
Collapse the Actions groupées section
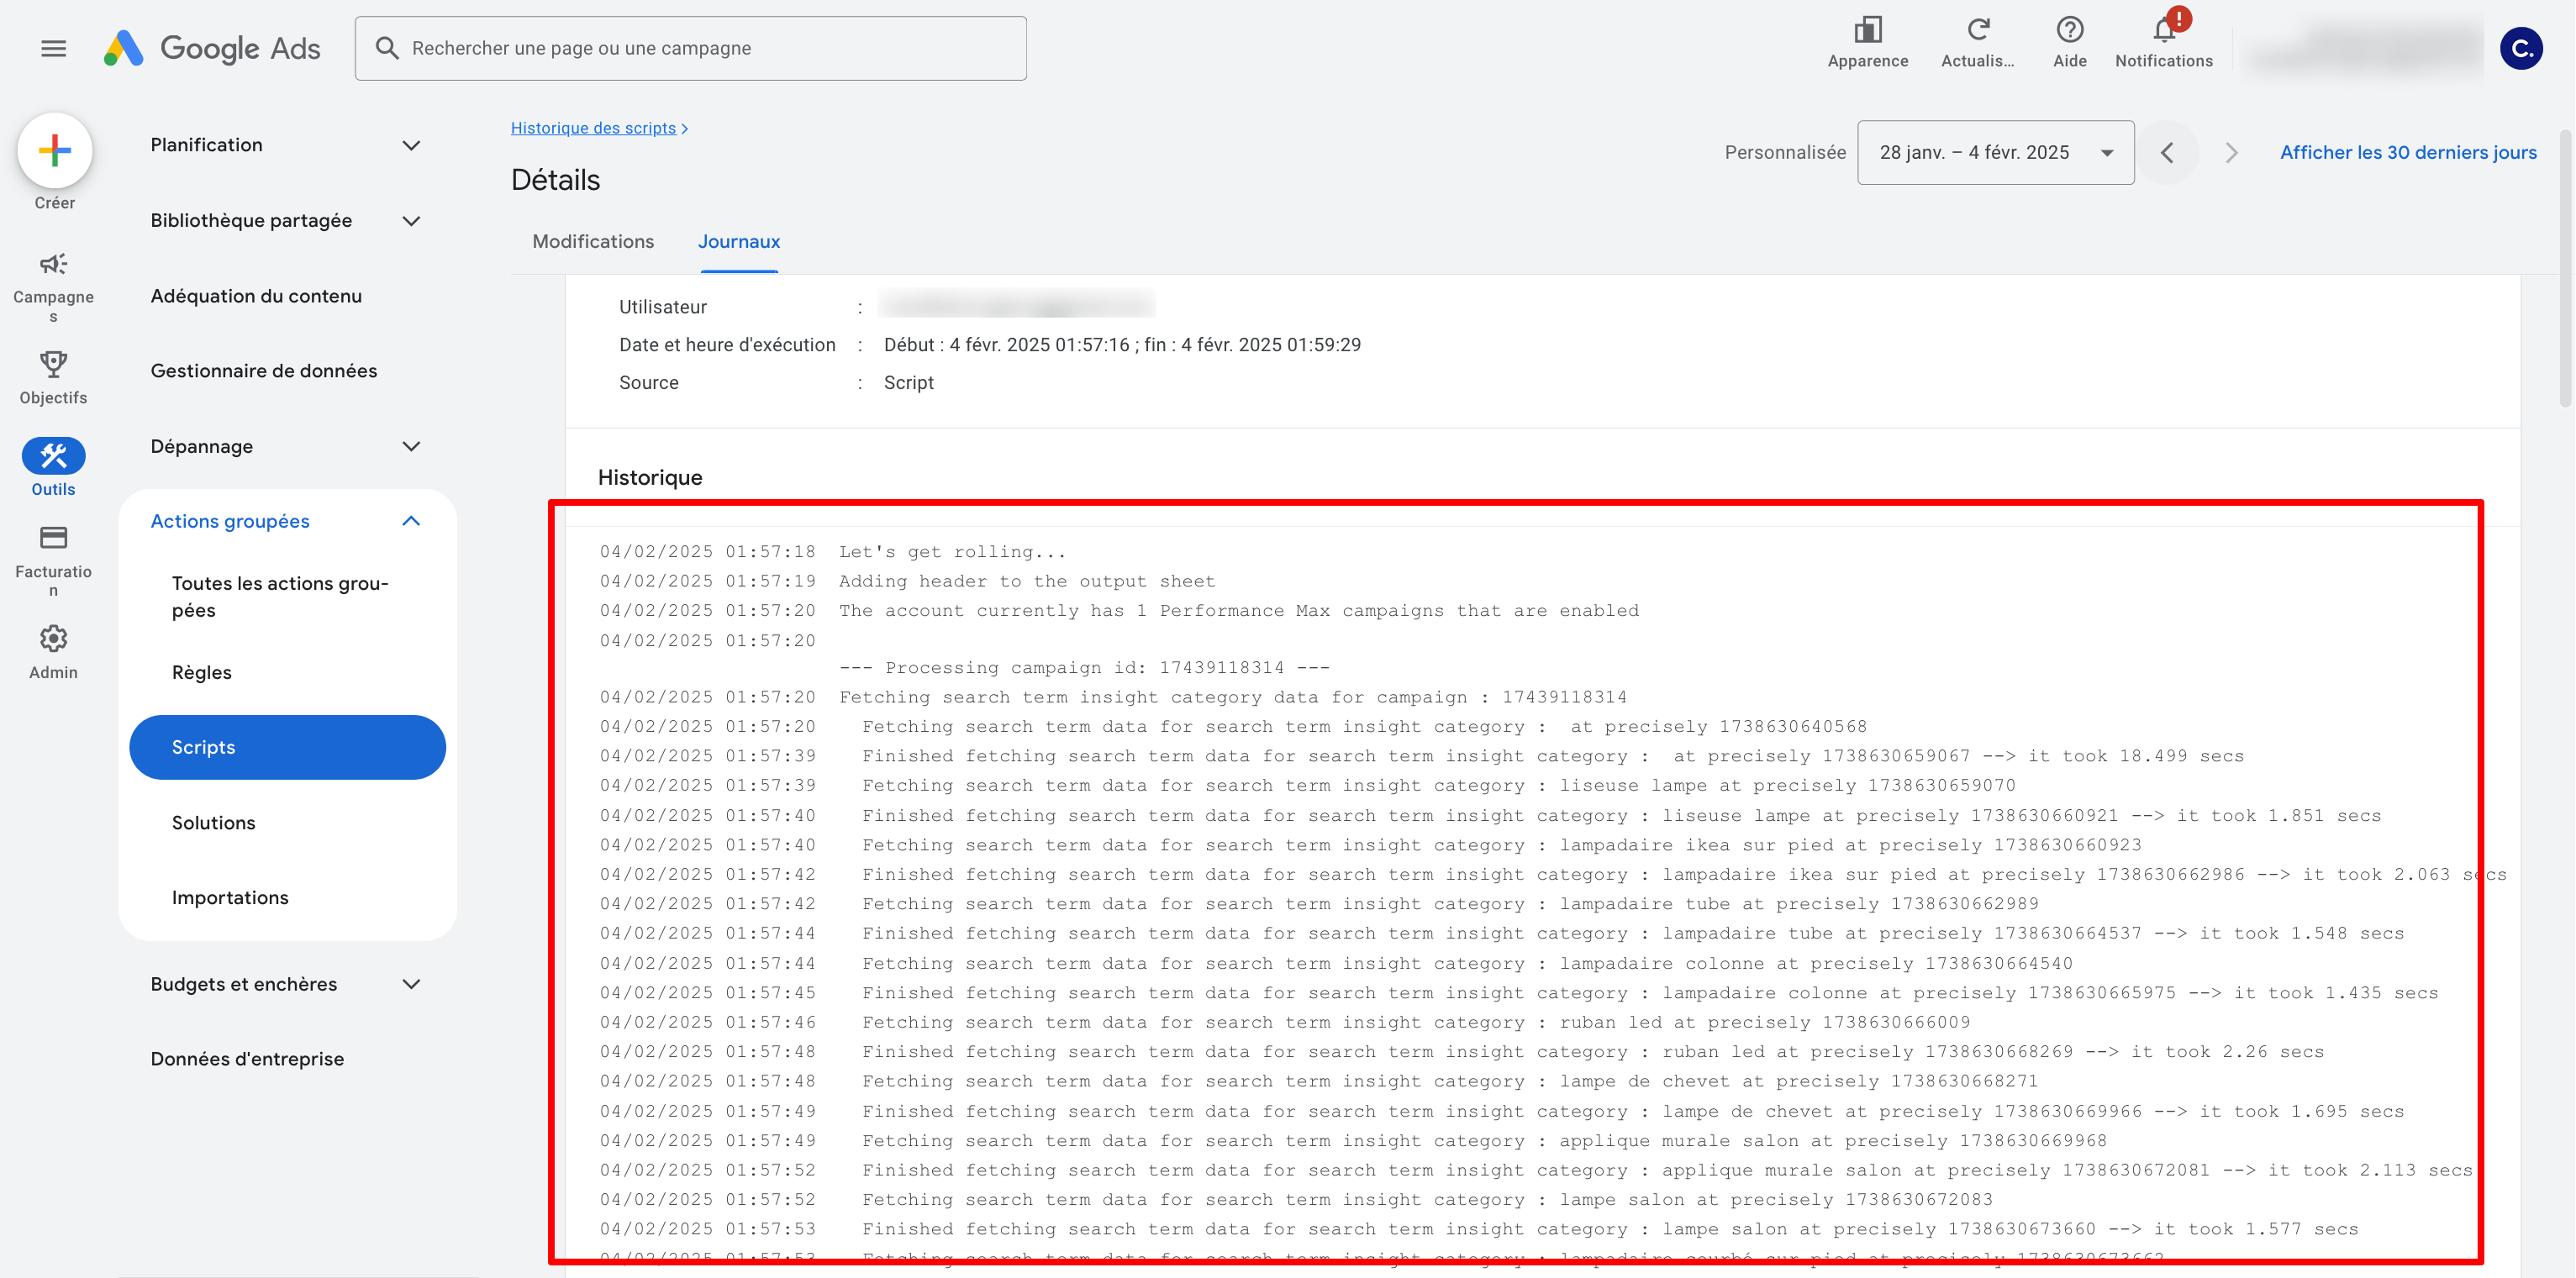pos(411,522)
